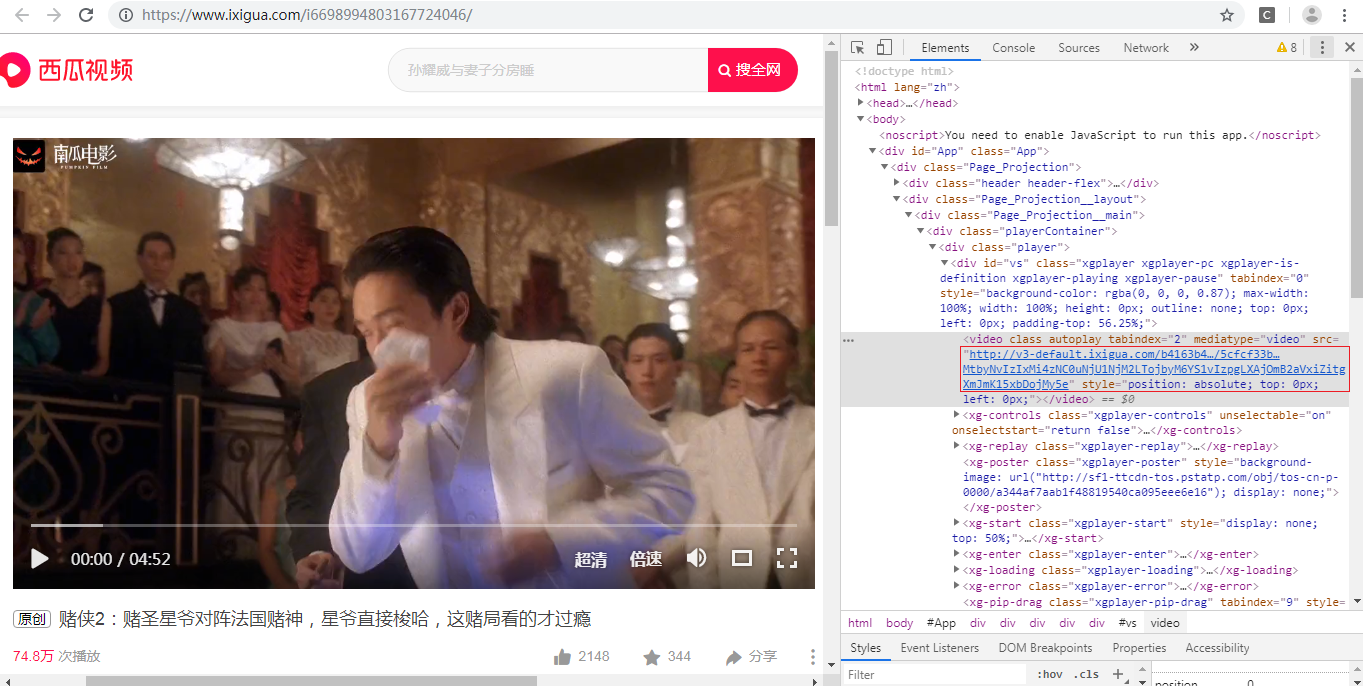This screenshot has width=1363, height=686.
Task: Open the Chrome three-dot menu
Action: click(1346, 15)
